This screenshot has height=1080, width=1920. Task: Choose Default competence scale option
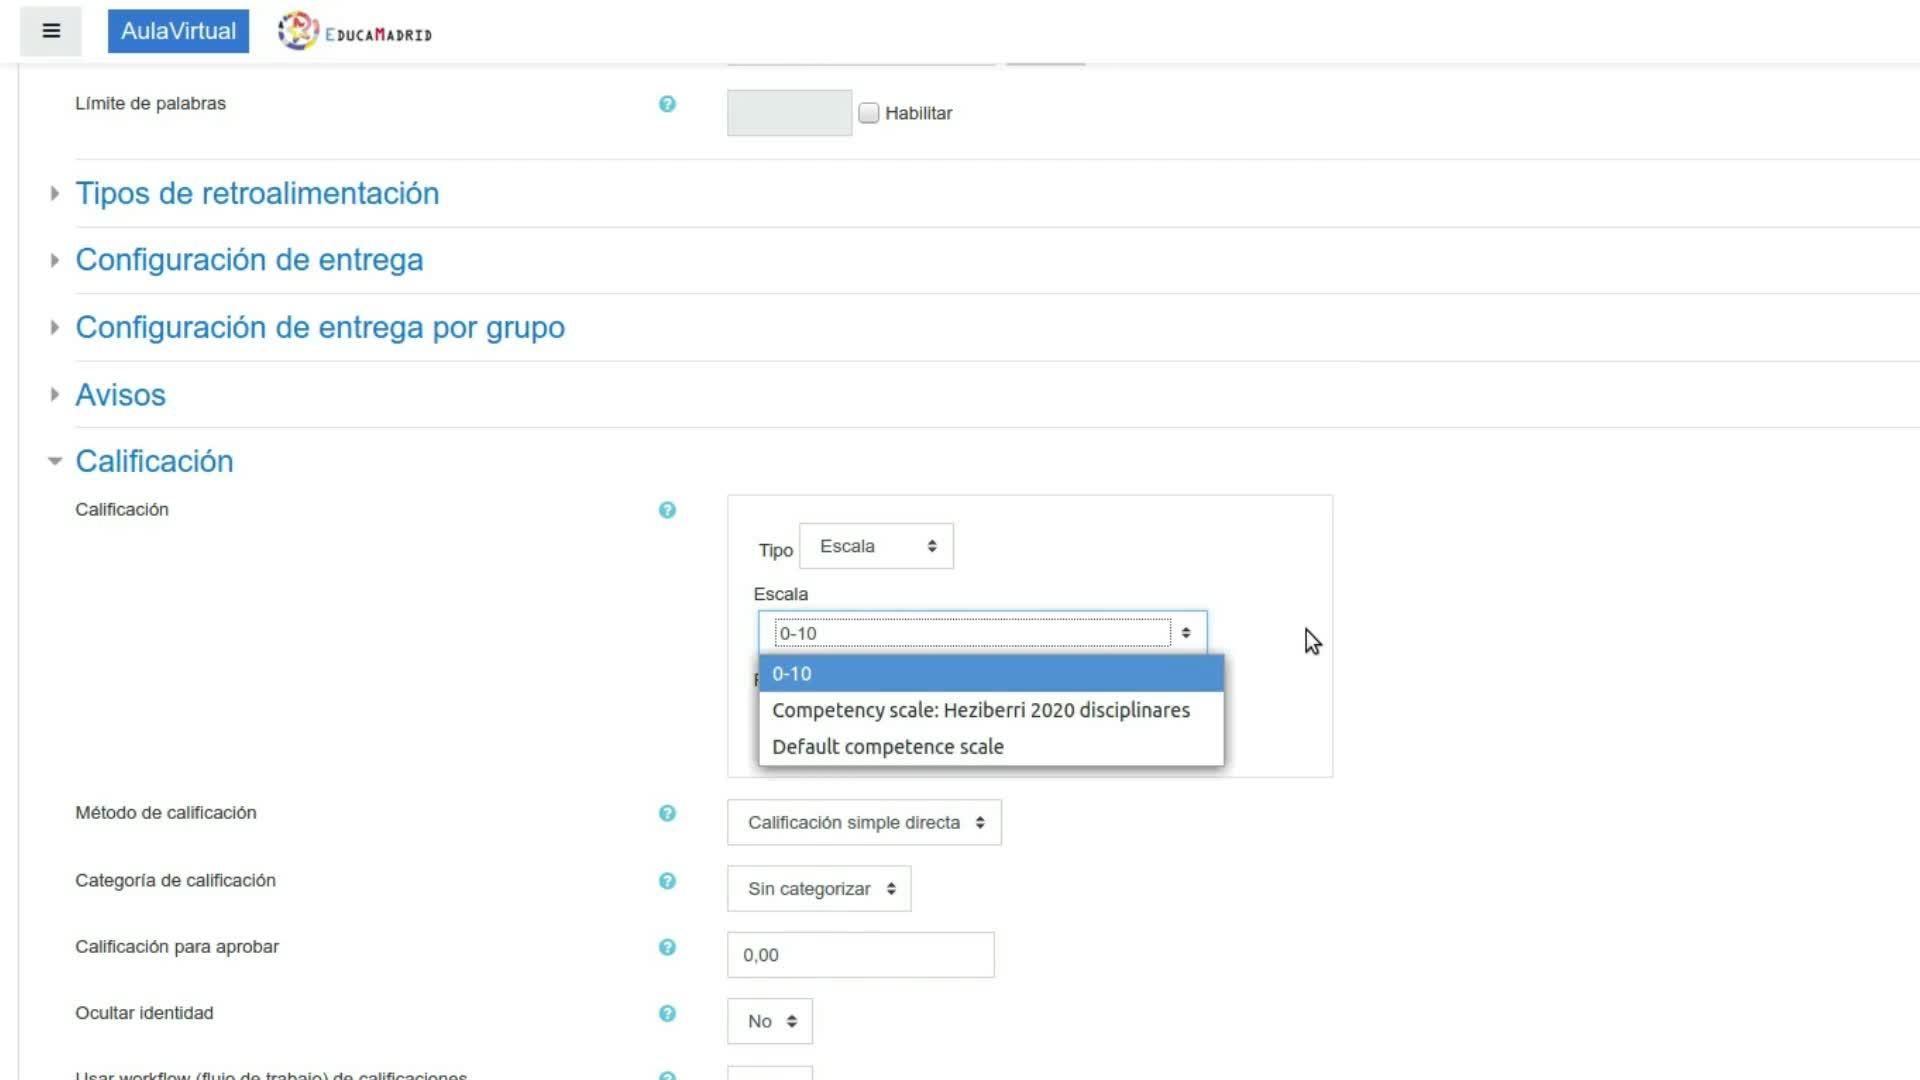[887, 747]
